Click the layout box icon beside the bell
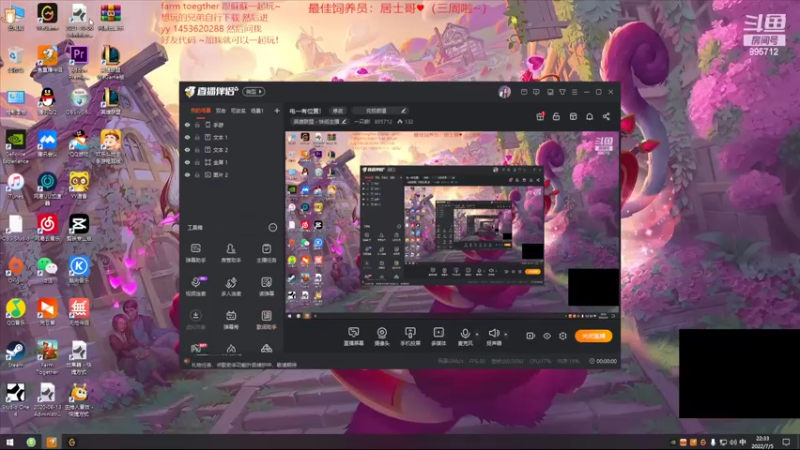 coord(573,116)
